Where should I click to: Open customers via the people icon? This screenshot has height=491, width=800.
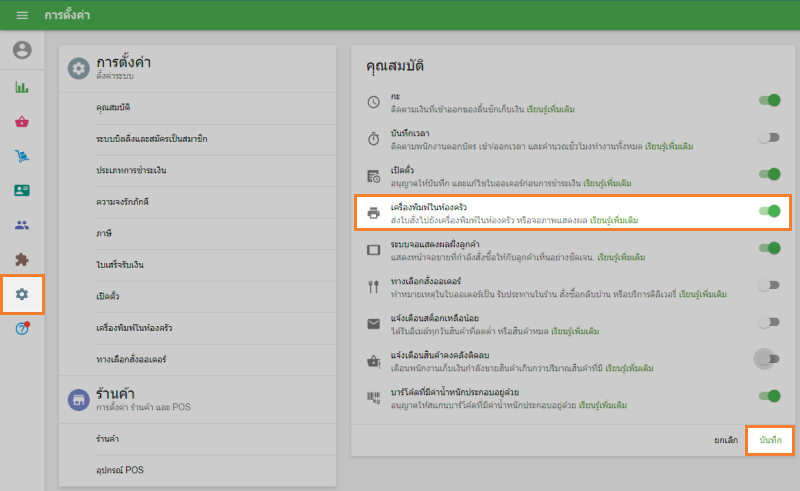point(22,225)
